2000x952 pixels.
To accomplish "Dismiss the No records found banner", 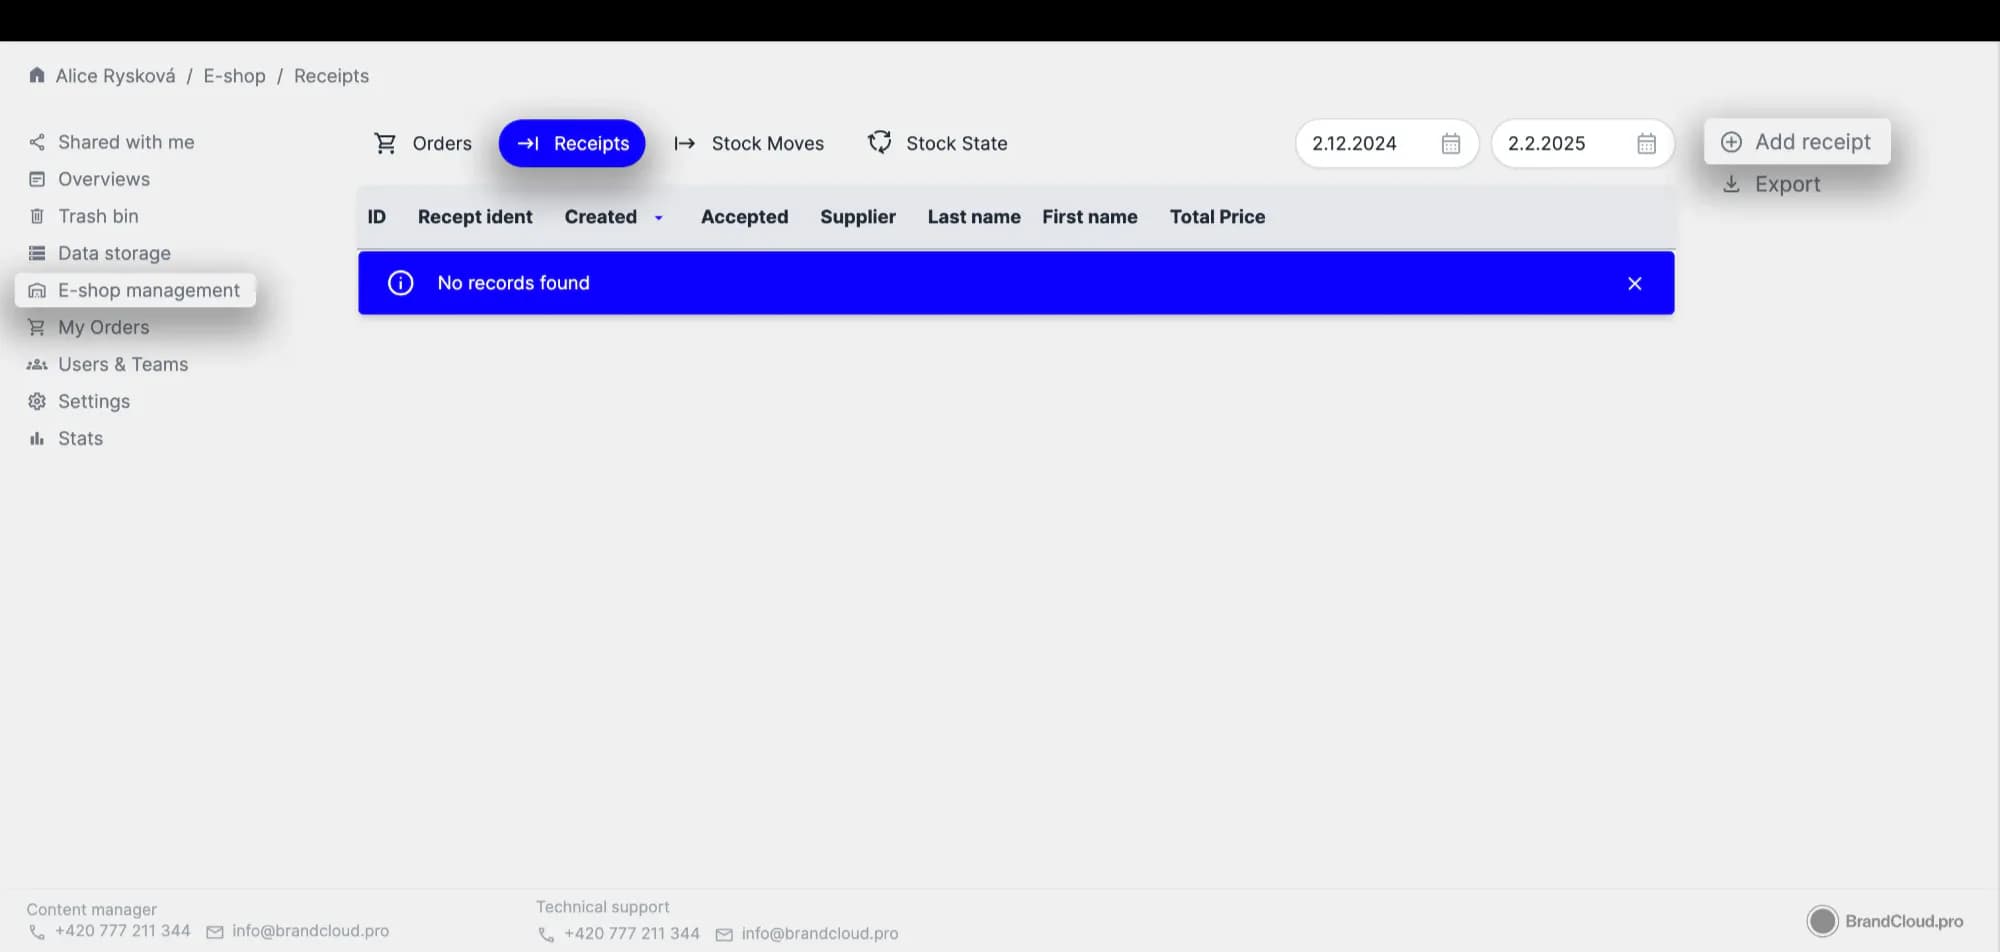I will pyautogui.click(x=1634, y=284).
